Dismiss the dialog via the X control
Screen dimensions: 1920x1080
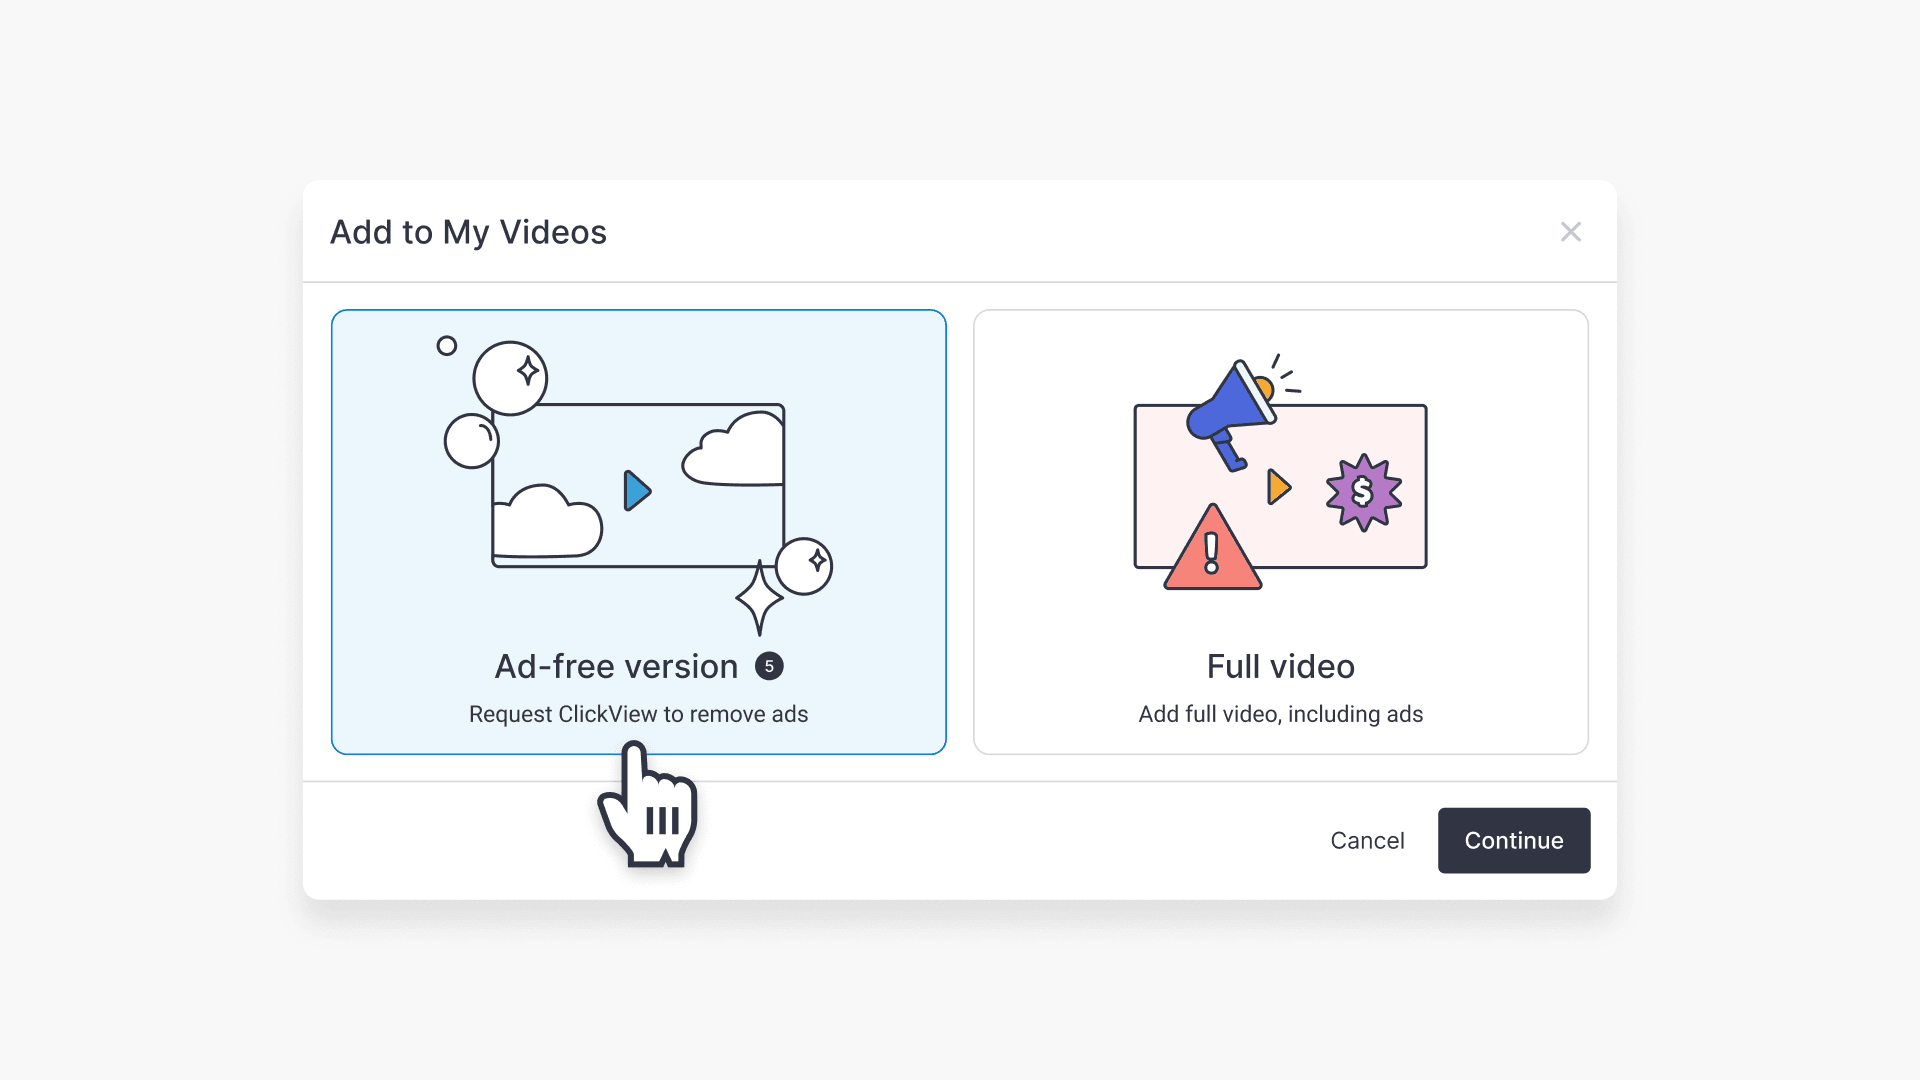click(x=1571, y=231)
